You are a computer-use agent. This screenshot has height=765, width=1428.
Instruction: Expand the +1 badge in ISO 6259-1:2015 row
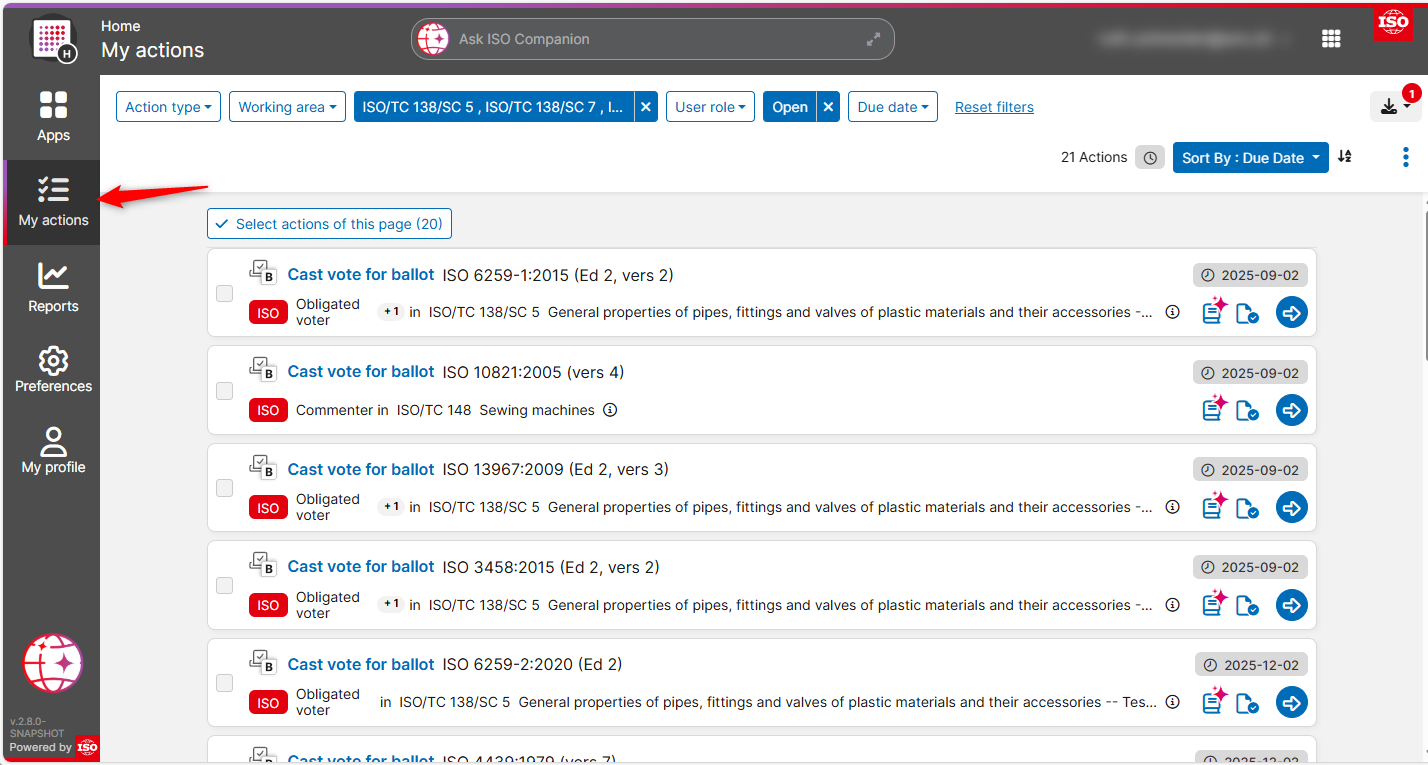391,312
